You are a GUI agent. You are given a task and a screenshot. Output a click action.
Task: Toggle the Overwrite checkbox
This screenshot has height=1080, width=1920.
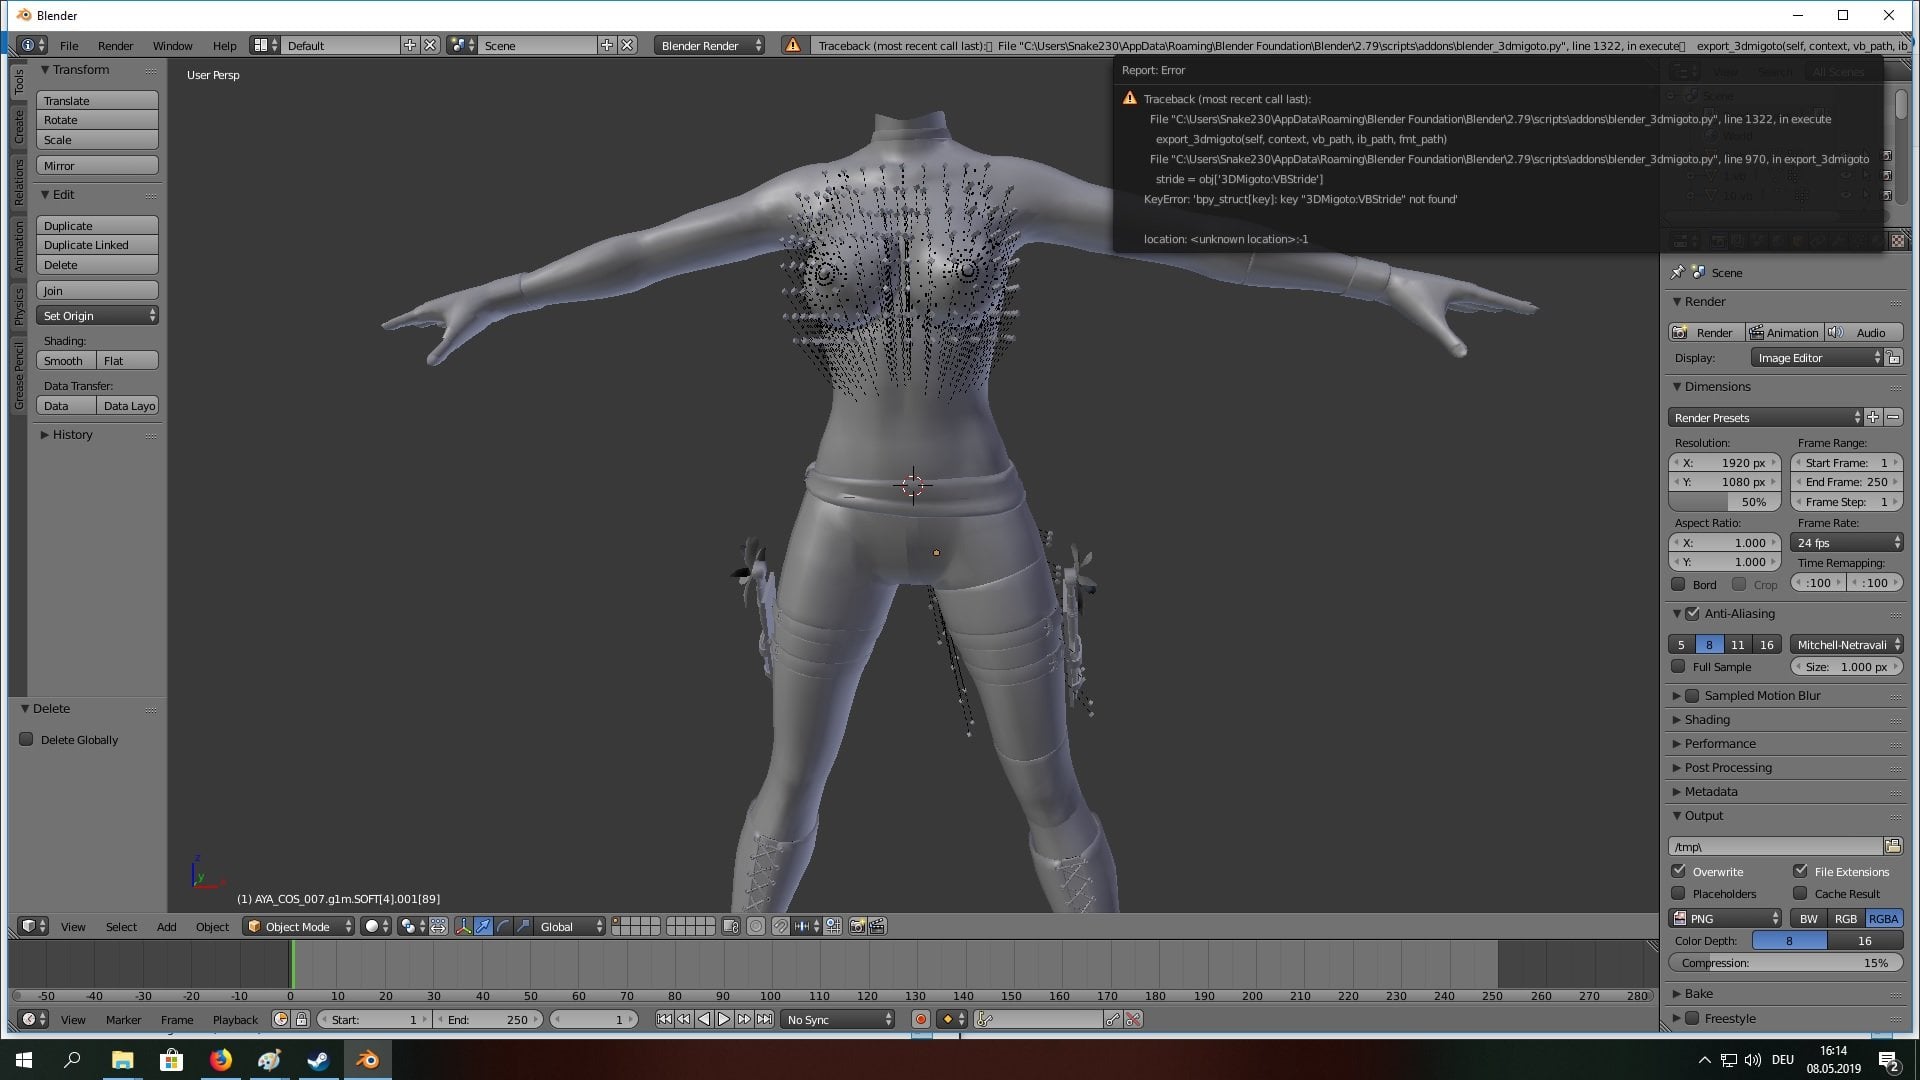[x=1679, y=871]
